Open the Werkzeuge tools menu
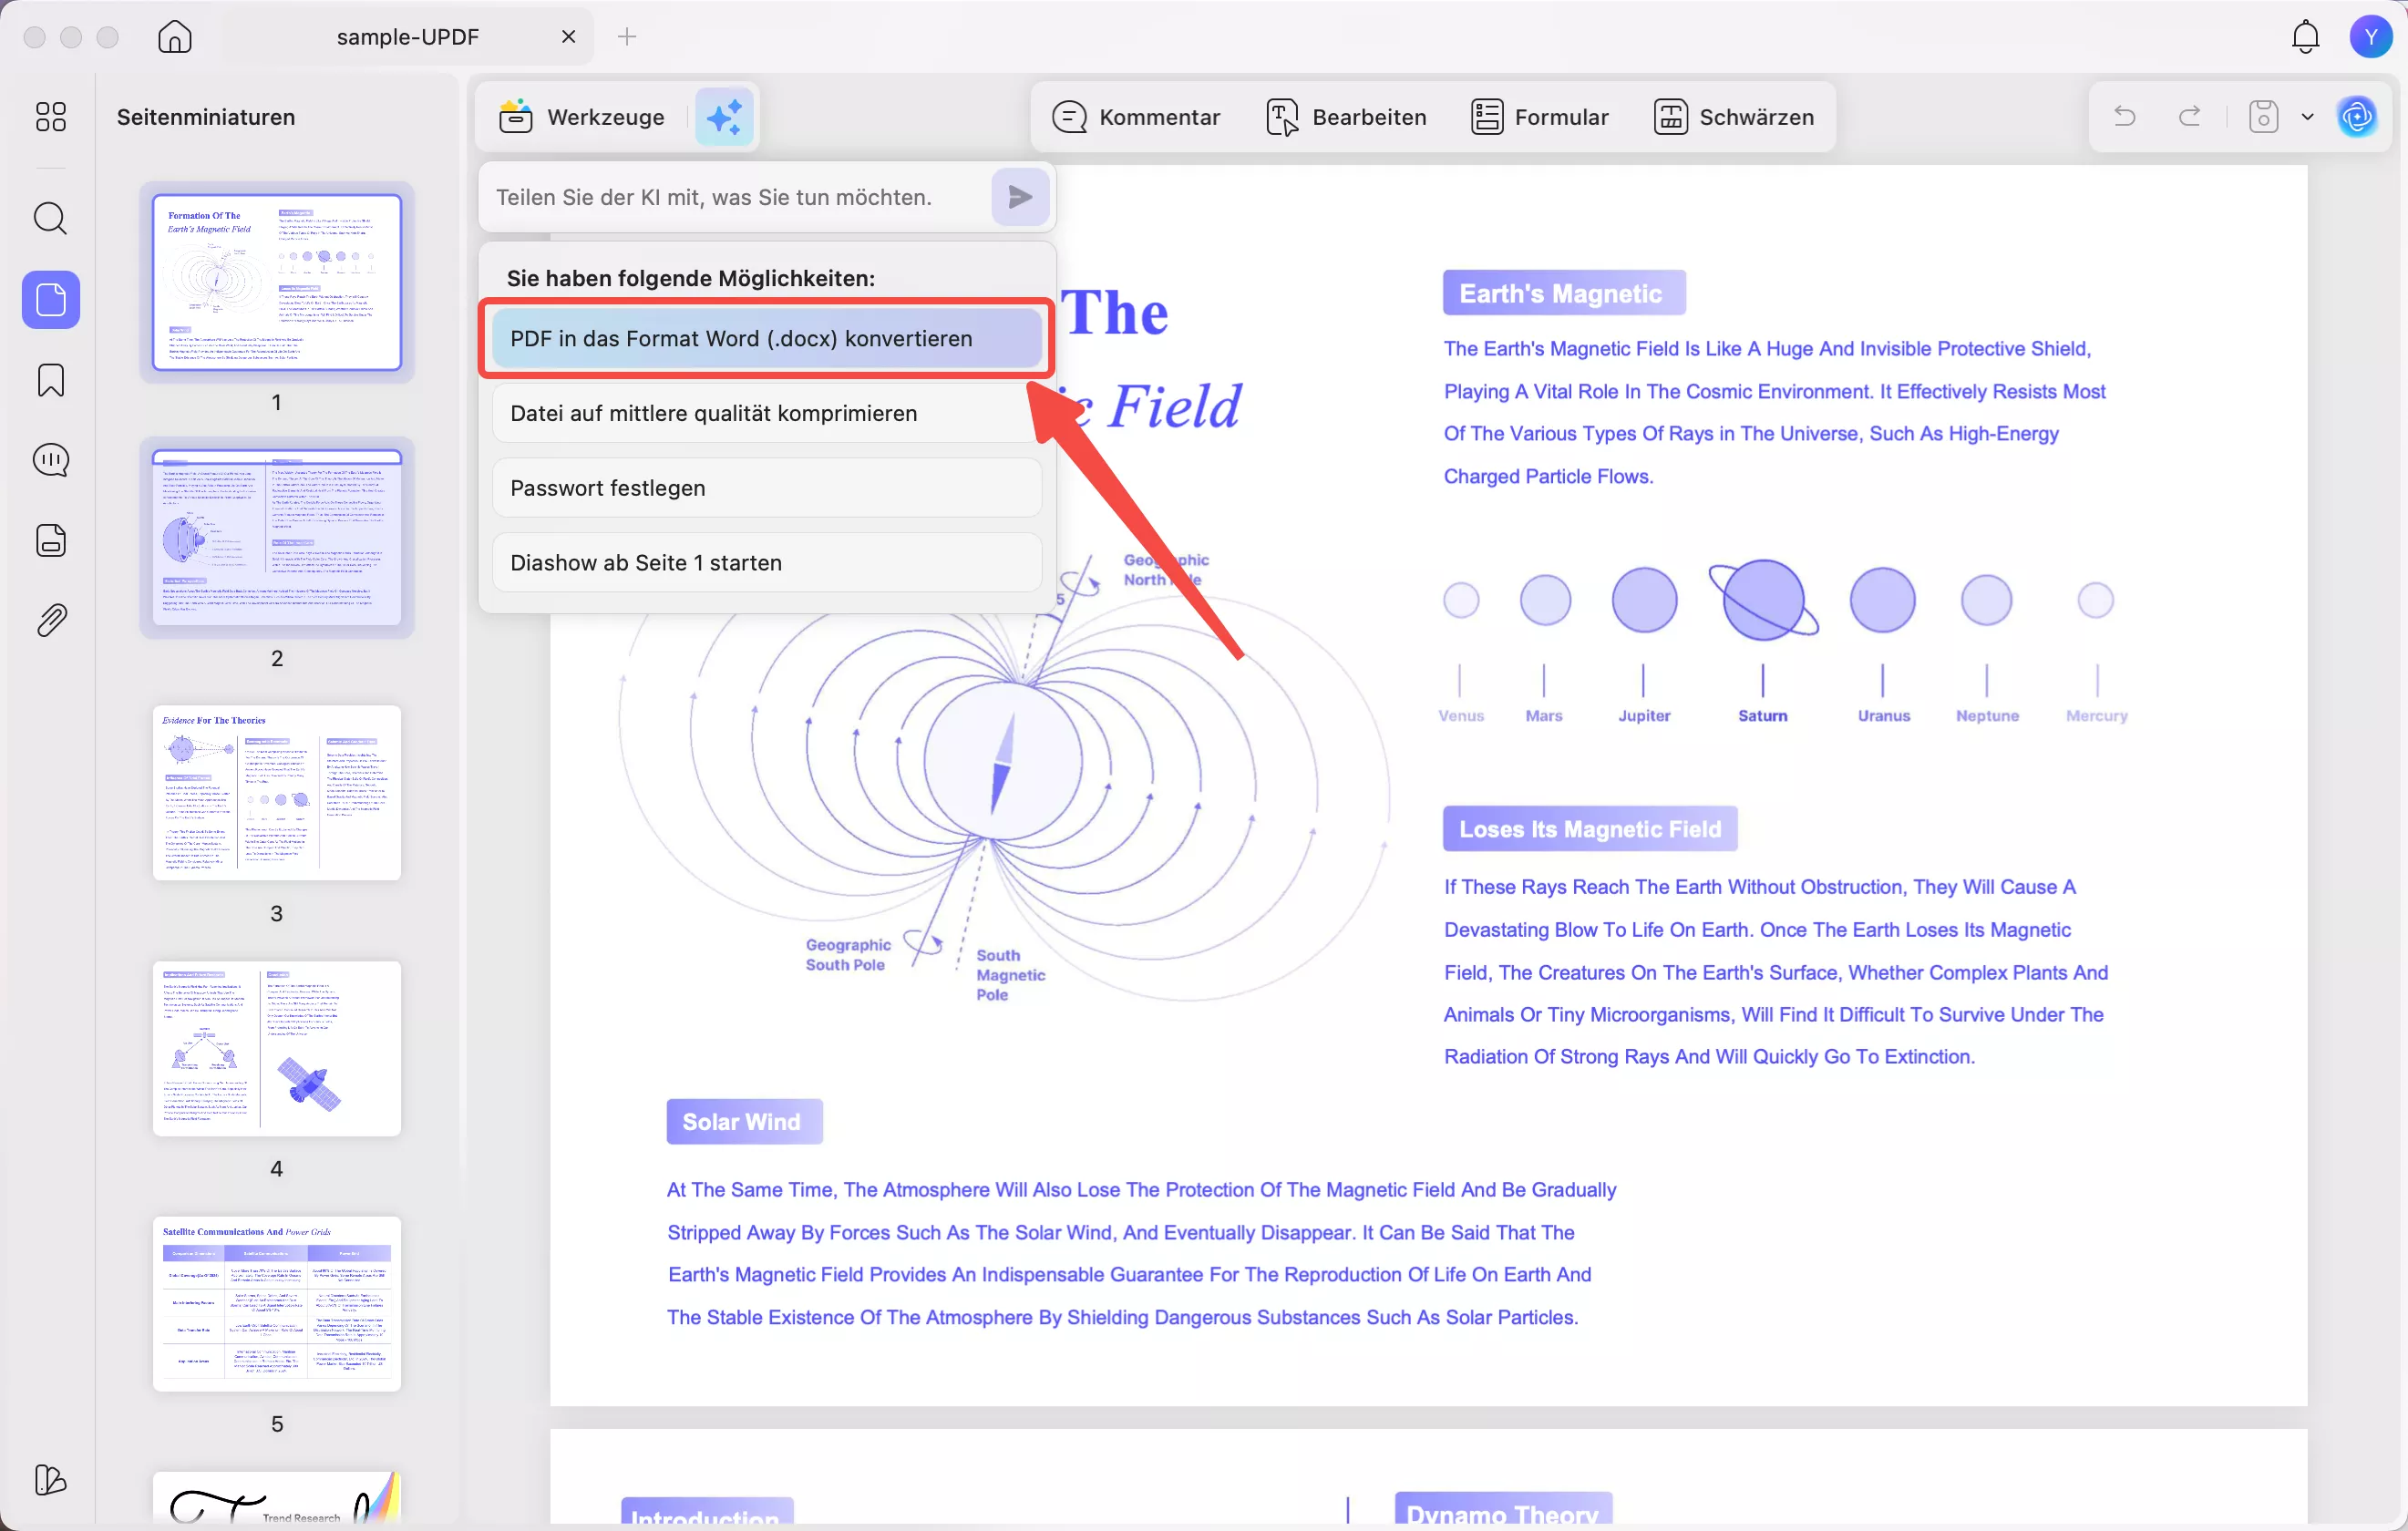 583,117
